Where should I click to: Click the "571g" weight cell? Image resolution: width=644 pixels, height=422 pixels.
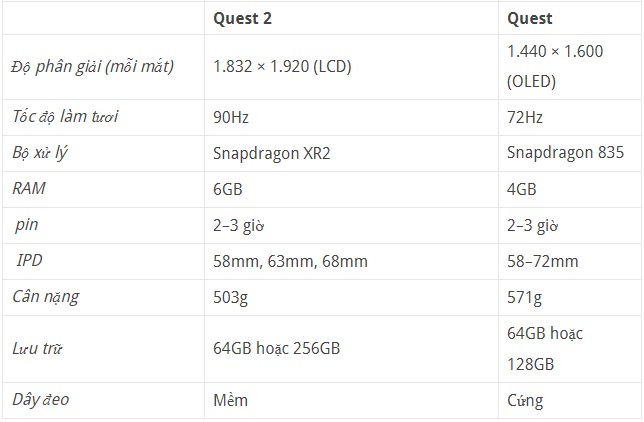coord(524,297)
